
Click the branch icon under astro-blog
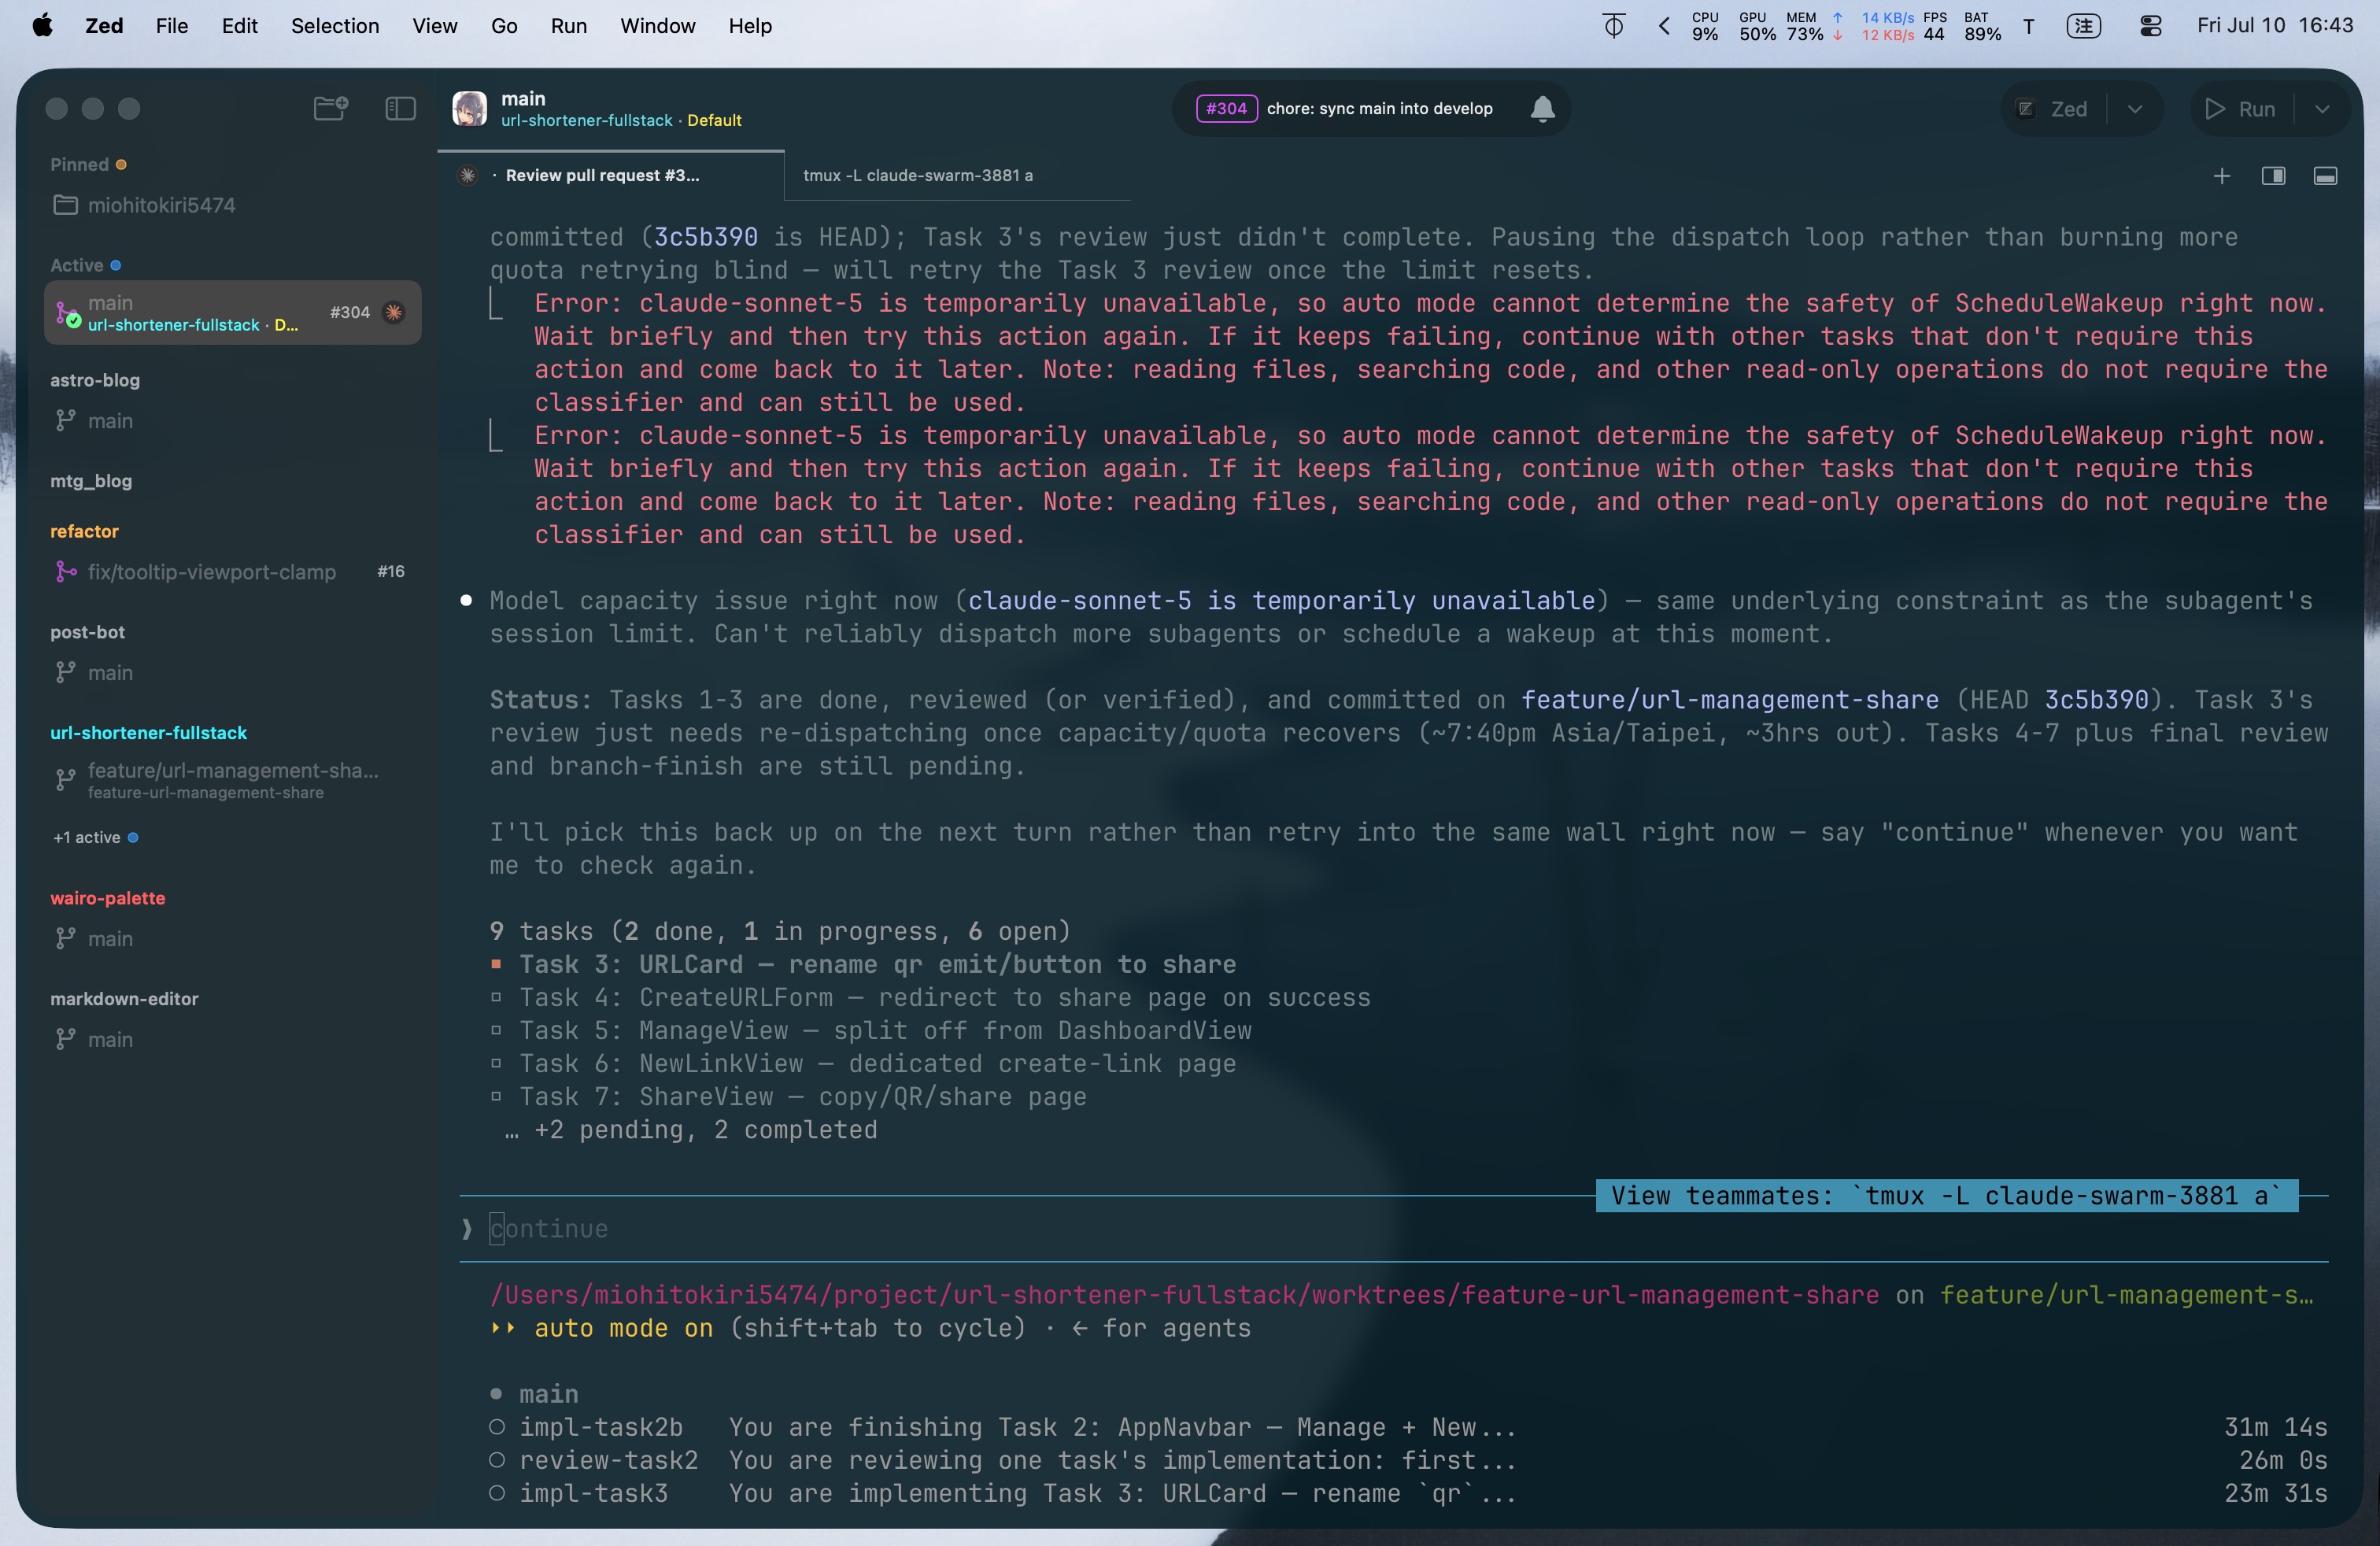[x=65, y=421]
